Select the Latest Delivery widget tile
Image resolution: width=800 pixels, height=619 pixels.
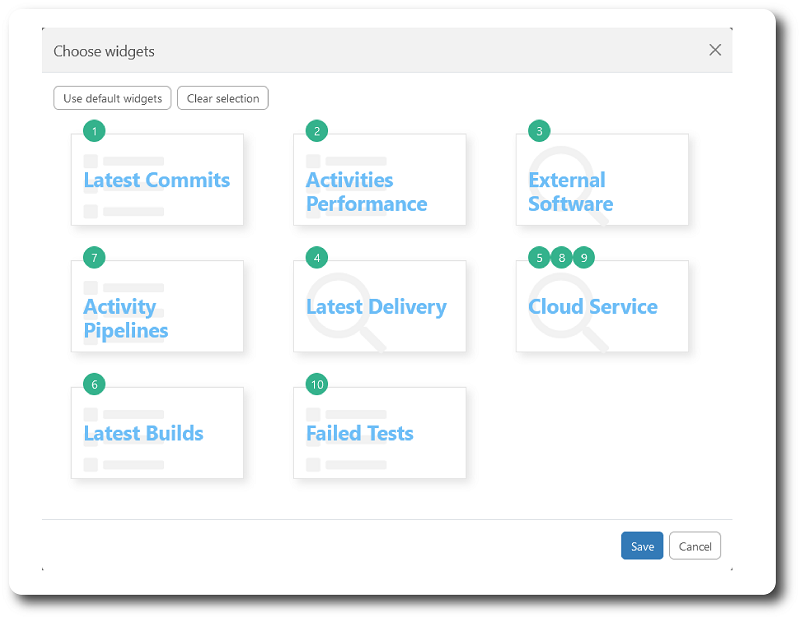click(380, 306)
